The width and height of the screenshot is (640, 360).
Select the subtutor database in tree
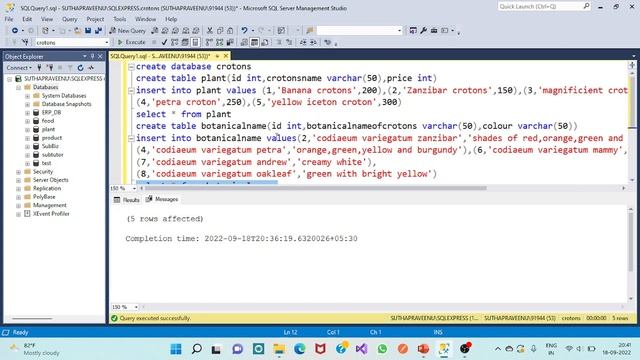click(52, 155)
